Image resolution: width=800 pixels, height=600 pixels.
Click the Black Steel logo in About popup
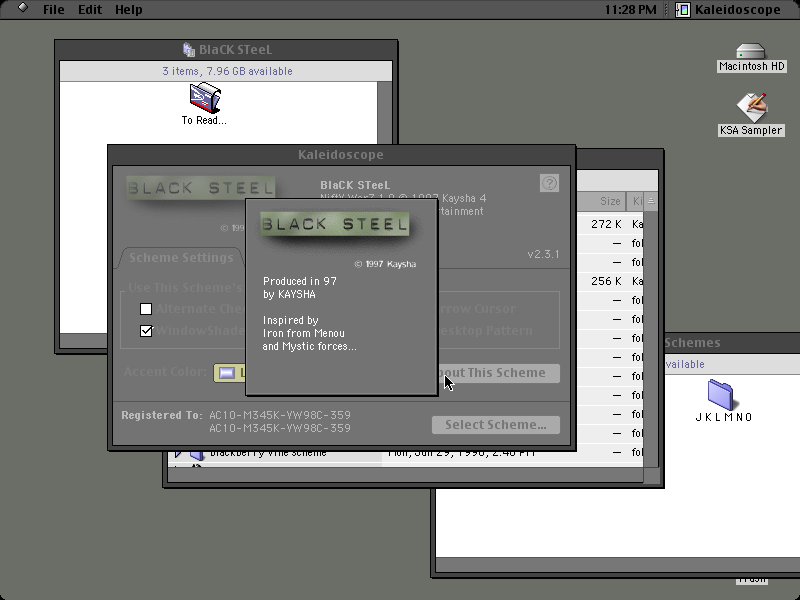pos(335,224)
